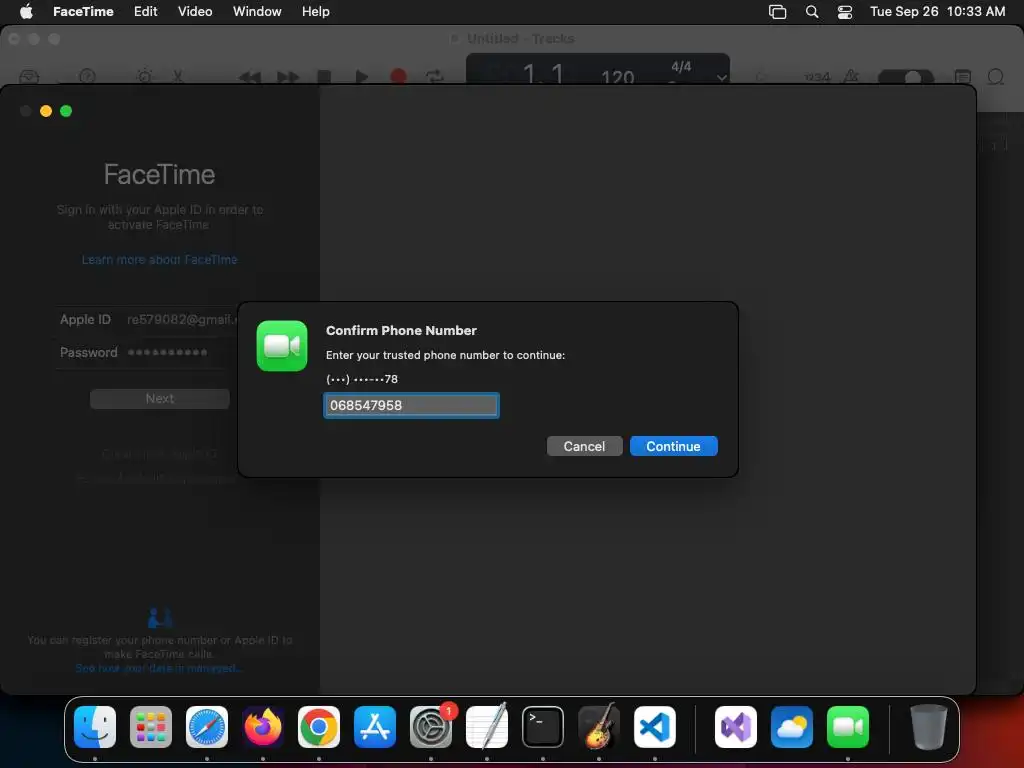Open Terminal from the Dock

543,727
